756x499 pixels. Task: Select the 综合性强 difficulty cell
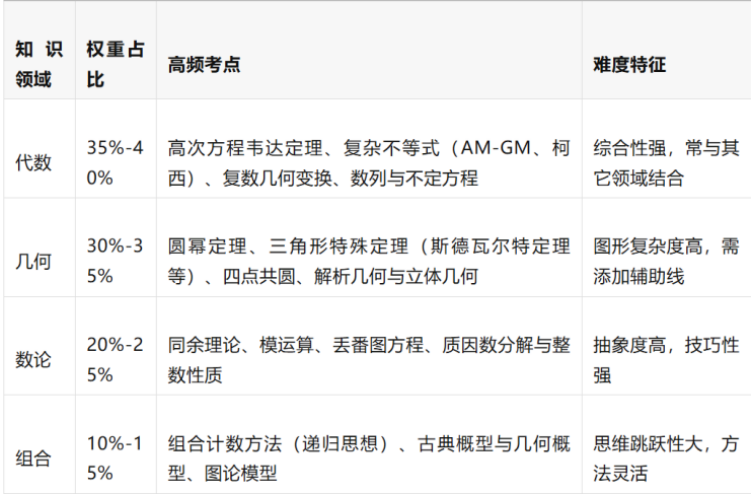click(665, 162)
